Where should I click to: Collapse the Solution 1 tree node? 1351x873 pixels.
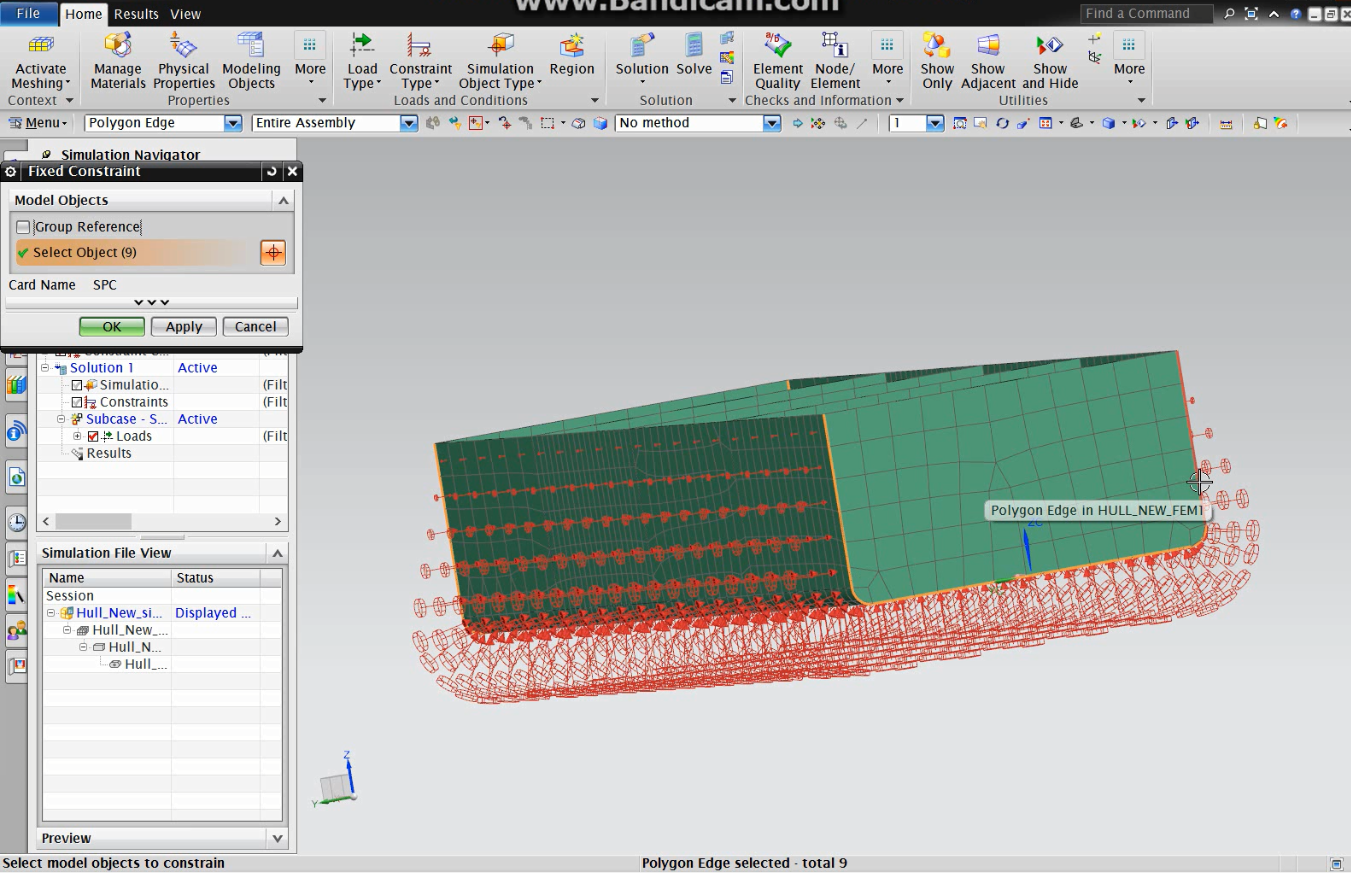click(45, 368)
